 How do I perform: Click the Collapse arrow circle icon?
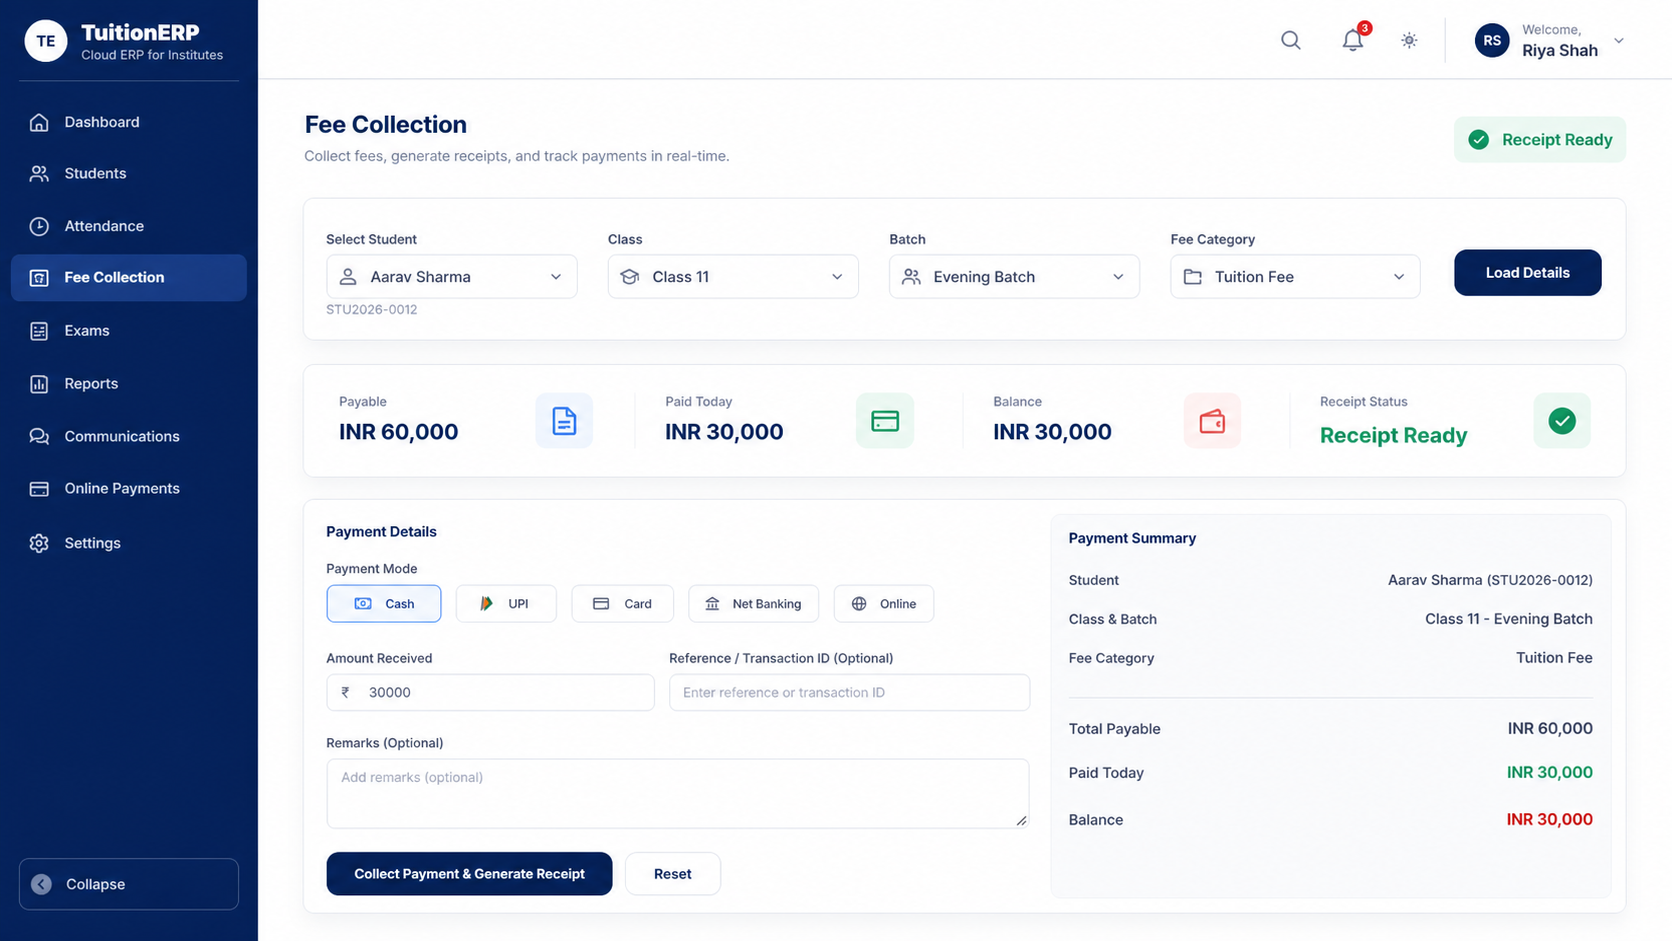41,884
